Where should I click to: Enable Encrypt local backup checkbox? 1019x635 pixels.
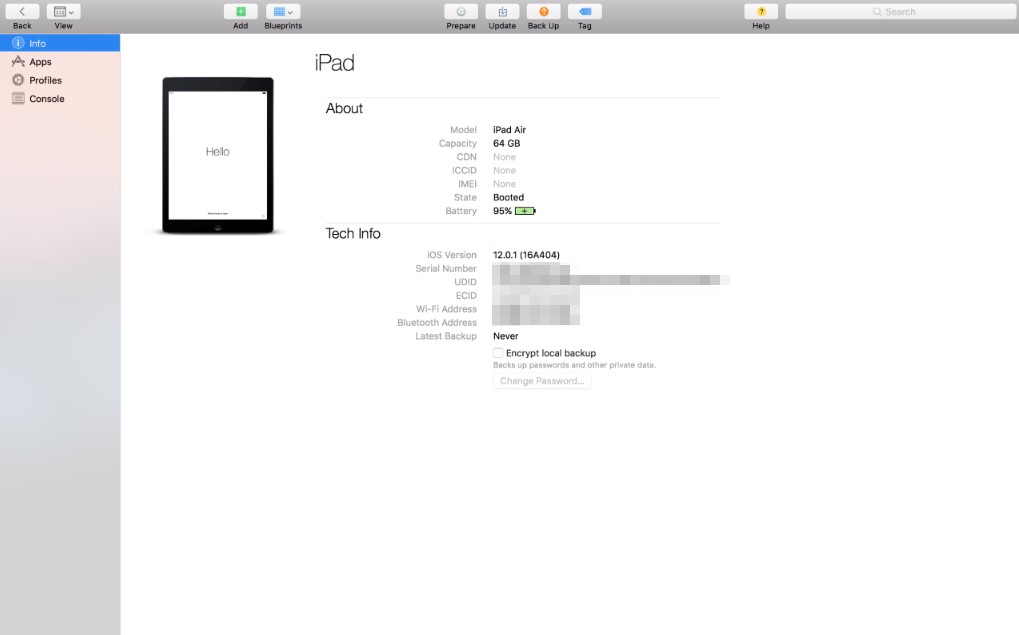click(498, 353)
